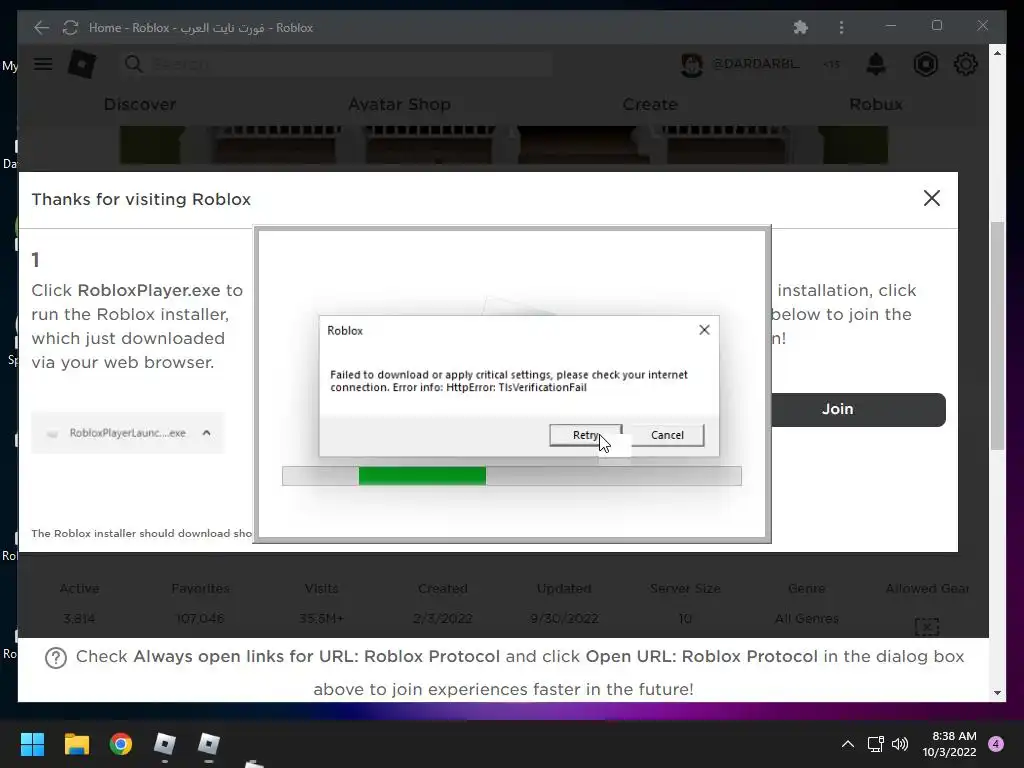
Task: Click the installer progress bar
Action: pyautogui.click(x=511, y=476)
